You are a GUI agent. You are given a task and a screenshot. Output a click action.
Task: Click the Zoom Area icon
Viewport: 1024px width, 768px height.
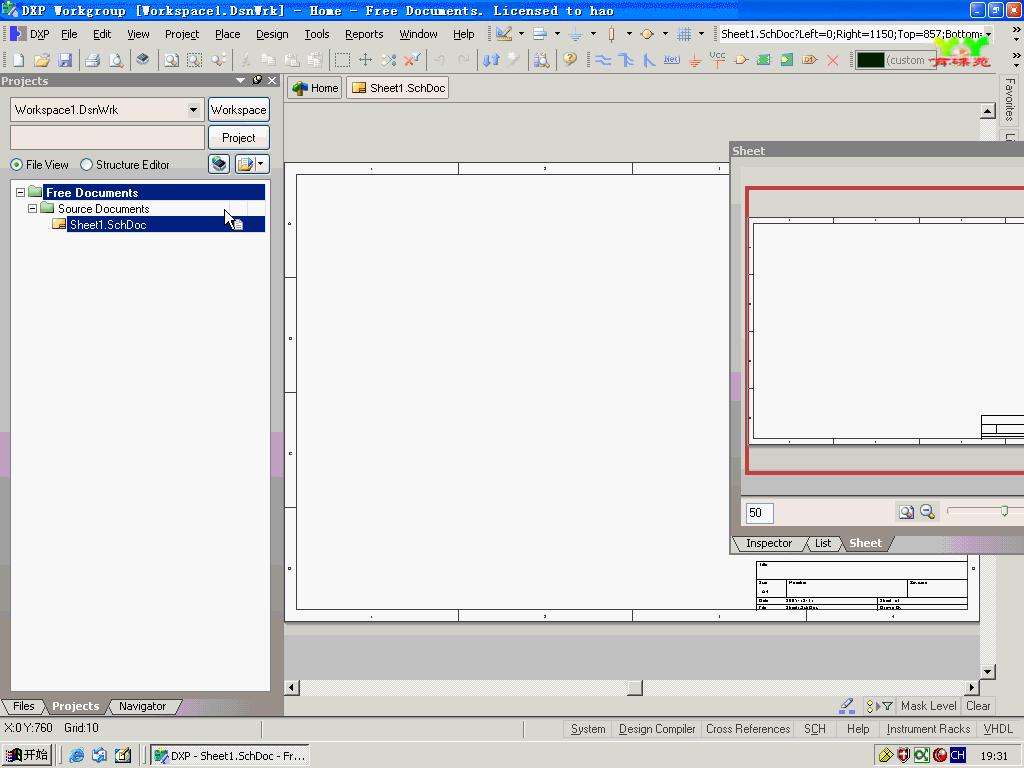[194, 60]
